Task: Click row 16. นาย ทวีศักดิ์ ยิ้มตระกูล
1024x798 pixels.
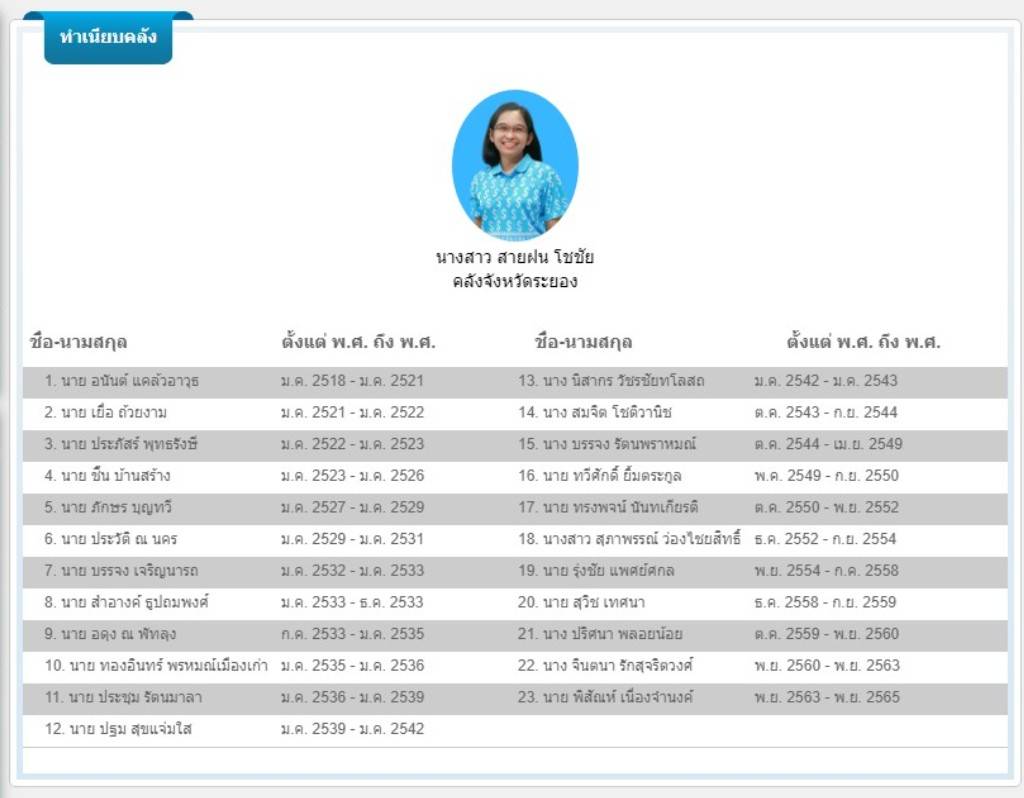Action: pyautogui.click(x=600, y=475)
